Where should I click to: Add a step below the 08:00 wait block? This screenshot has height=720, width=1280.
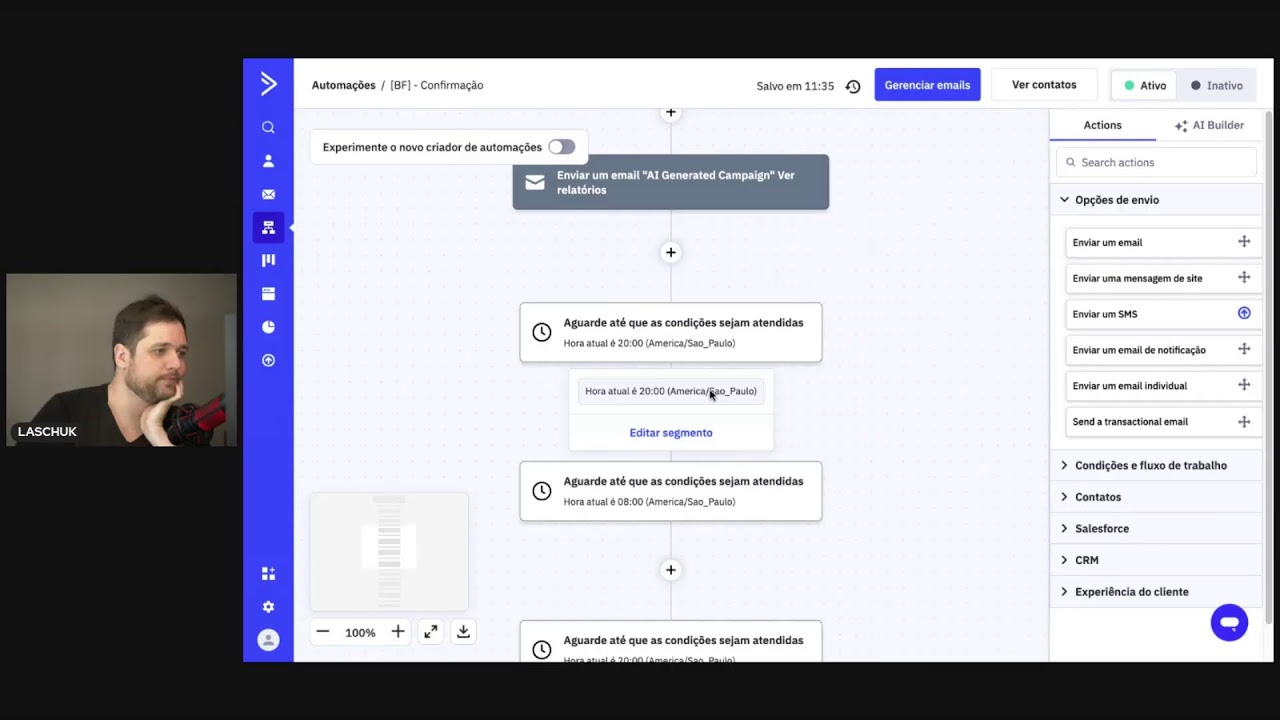coord(671,570)
